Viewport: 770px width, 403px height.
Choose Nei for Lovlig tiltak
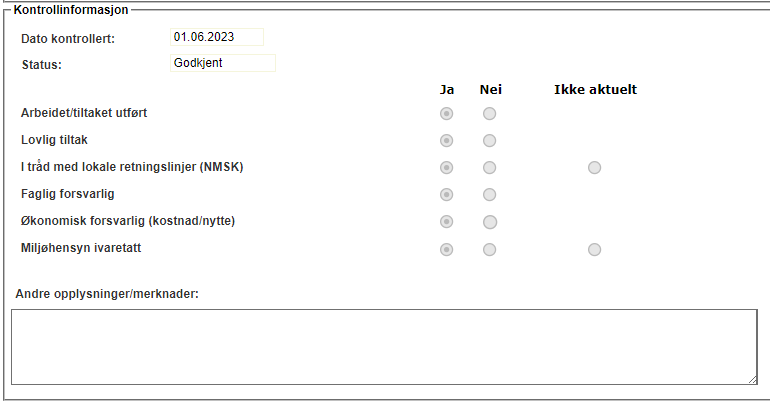coord(489,140)
